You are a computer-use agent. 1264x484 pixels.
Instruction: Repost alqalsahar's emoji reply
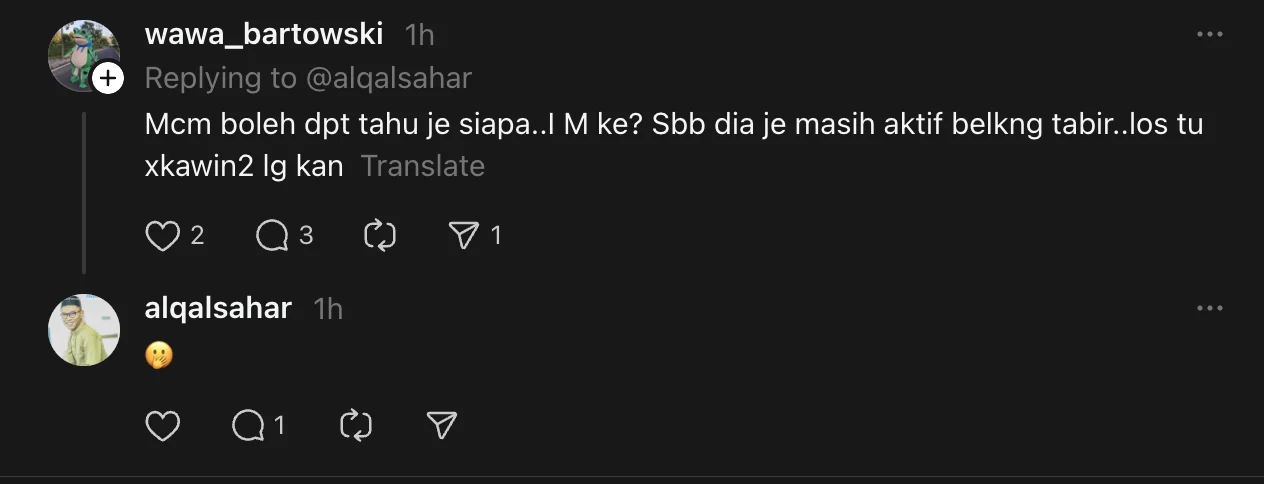(356, 426)
